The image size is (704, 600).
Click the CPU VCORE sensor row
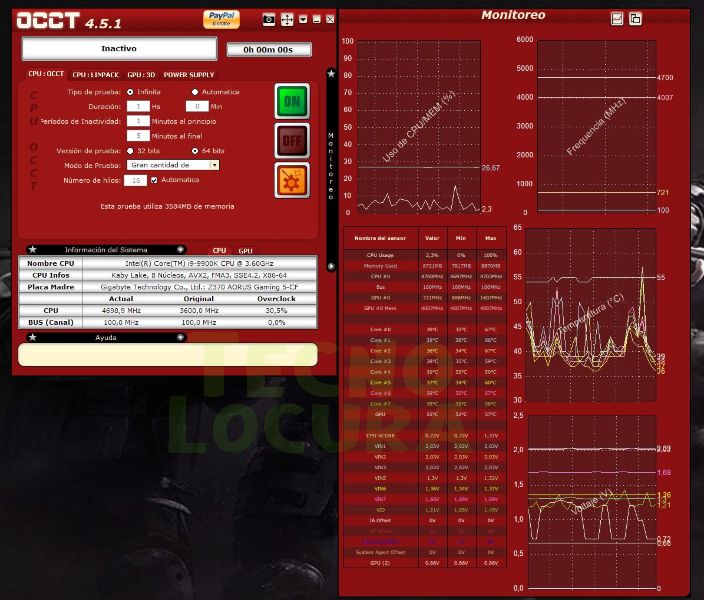tap(425, 436)
